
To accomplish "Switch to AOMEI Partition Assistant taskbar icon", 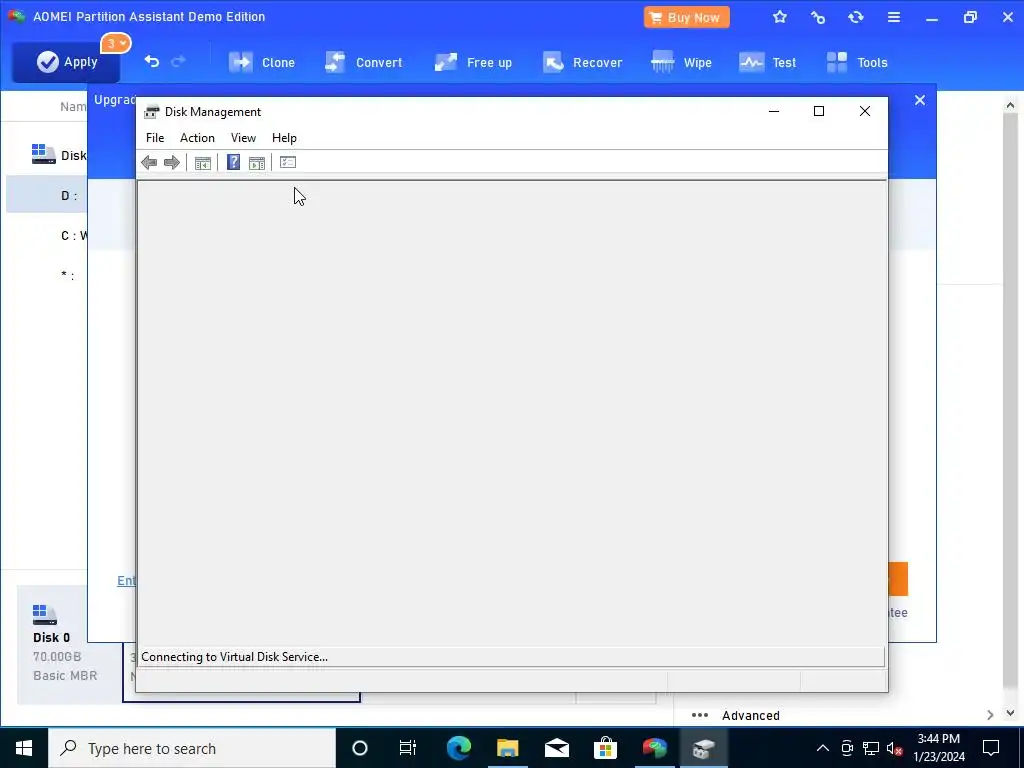I will click(654, 748).
